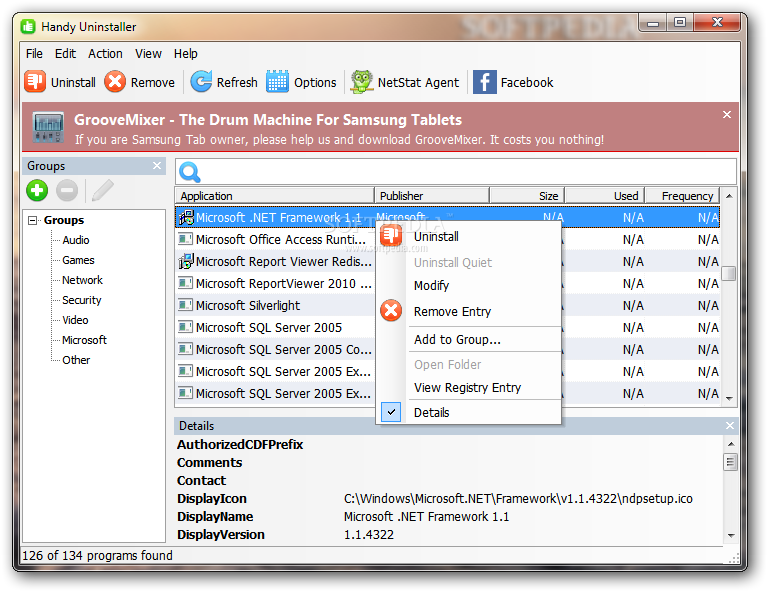
Task: Sort by Publisher column header
Action: click(x=432, y=196)
